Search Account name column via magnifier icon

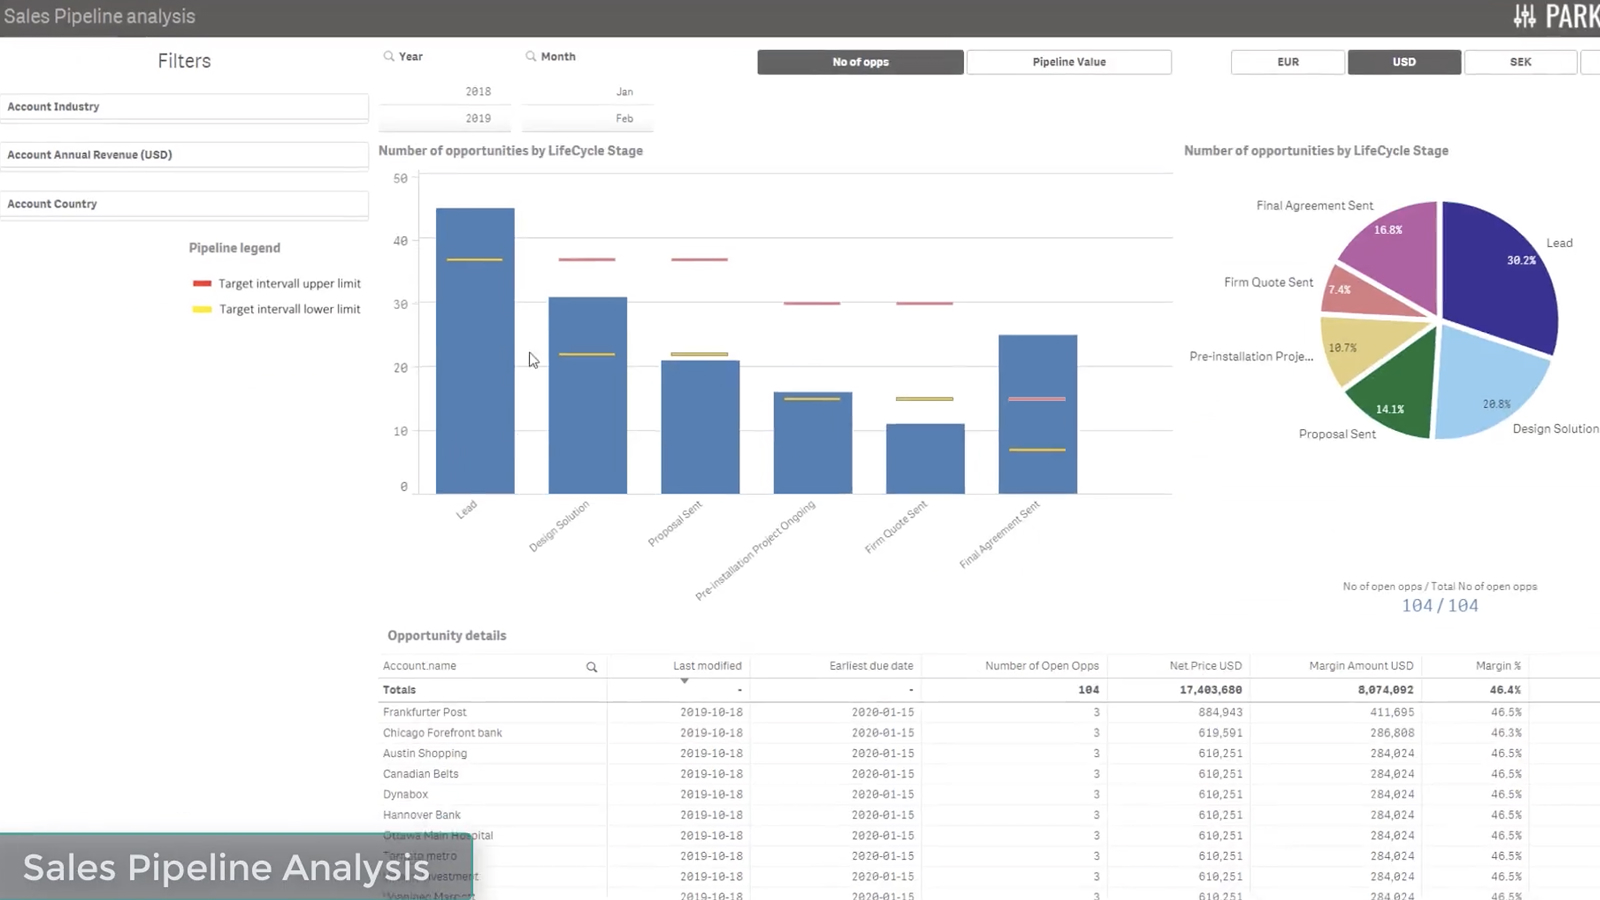click(592, 667)
